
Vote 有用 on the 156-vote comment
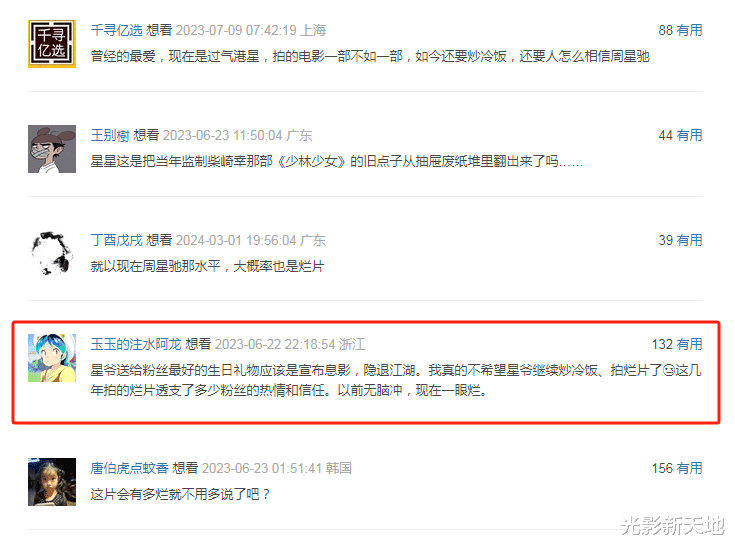pos(690,468)
